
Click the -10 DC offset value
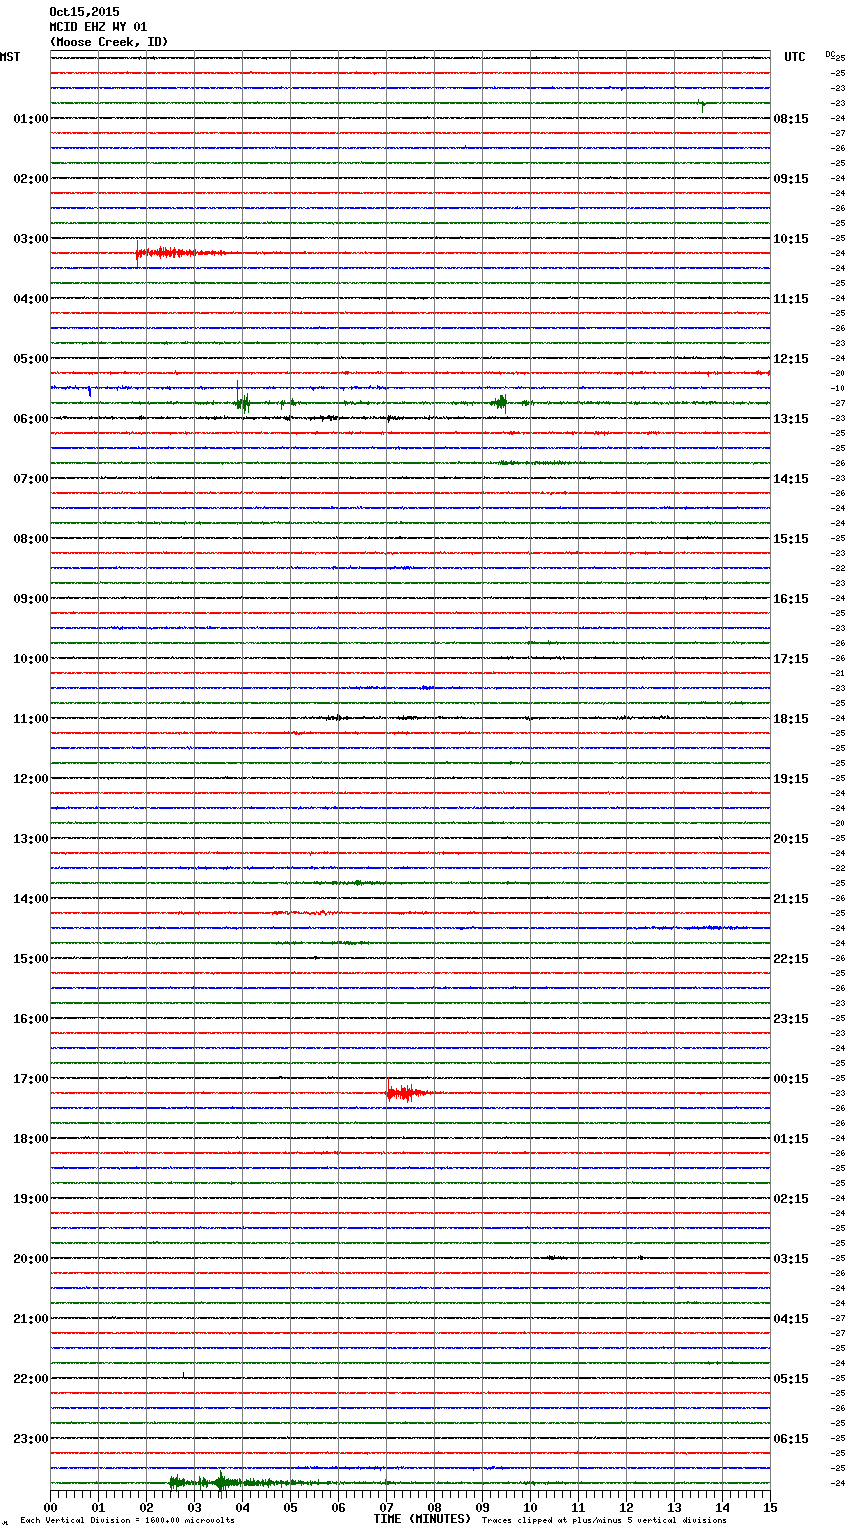pos(837,388)
